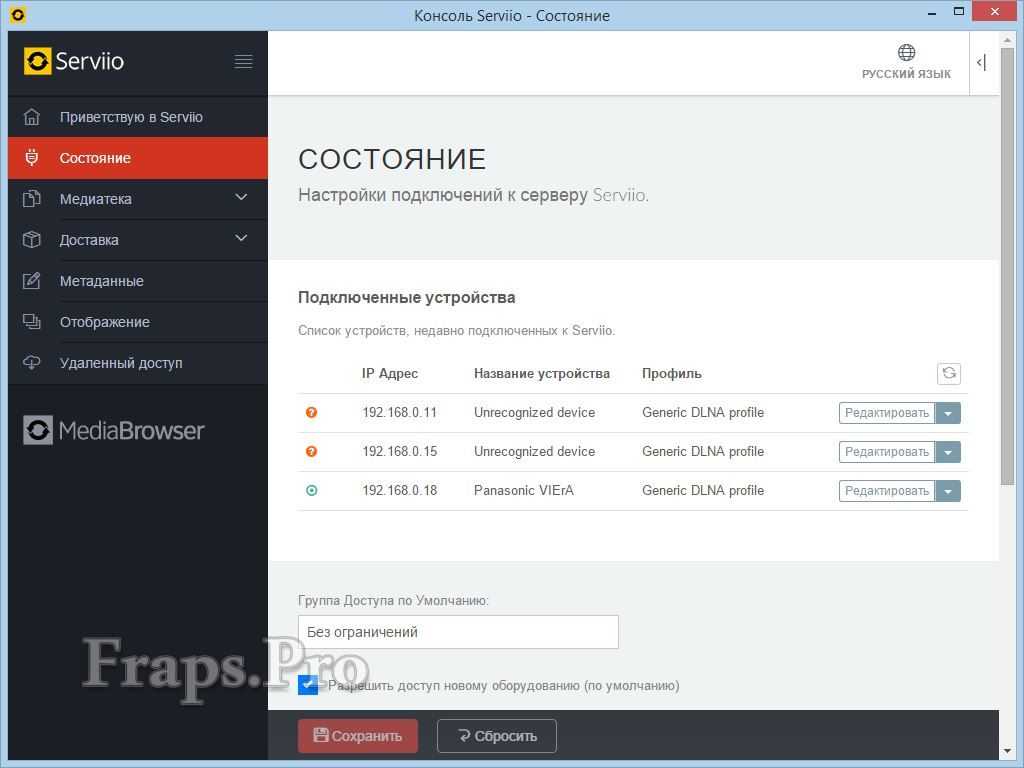Screen dimensions: 1024x768
Task: Click the Serviio logo icon
Action: (x=37, y=61)
